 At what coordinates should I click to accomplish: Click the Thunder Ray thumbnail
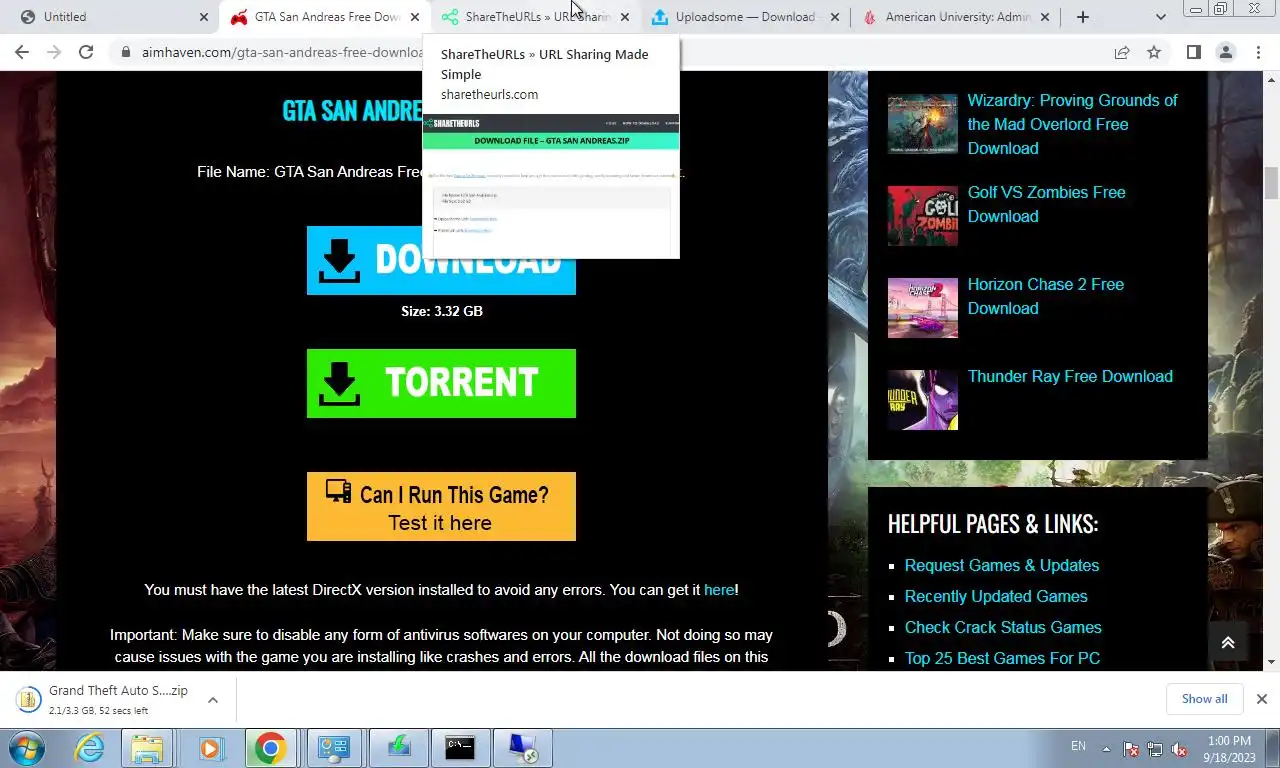click(922, 400)
